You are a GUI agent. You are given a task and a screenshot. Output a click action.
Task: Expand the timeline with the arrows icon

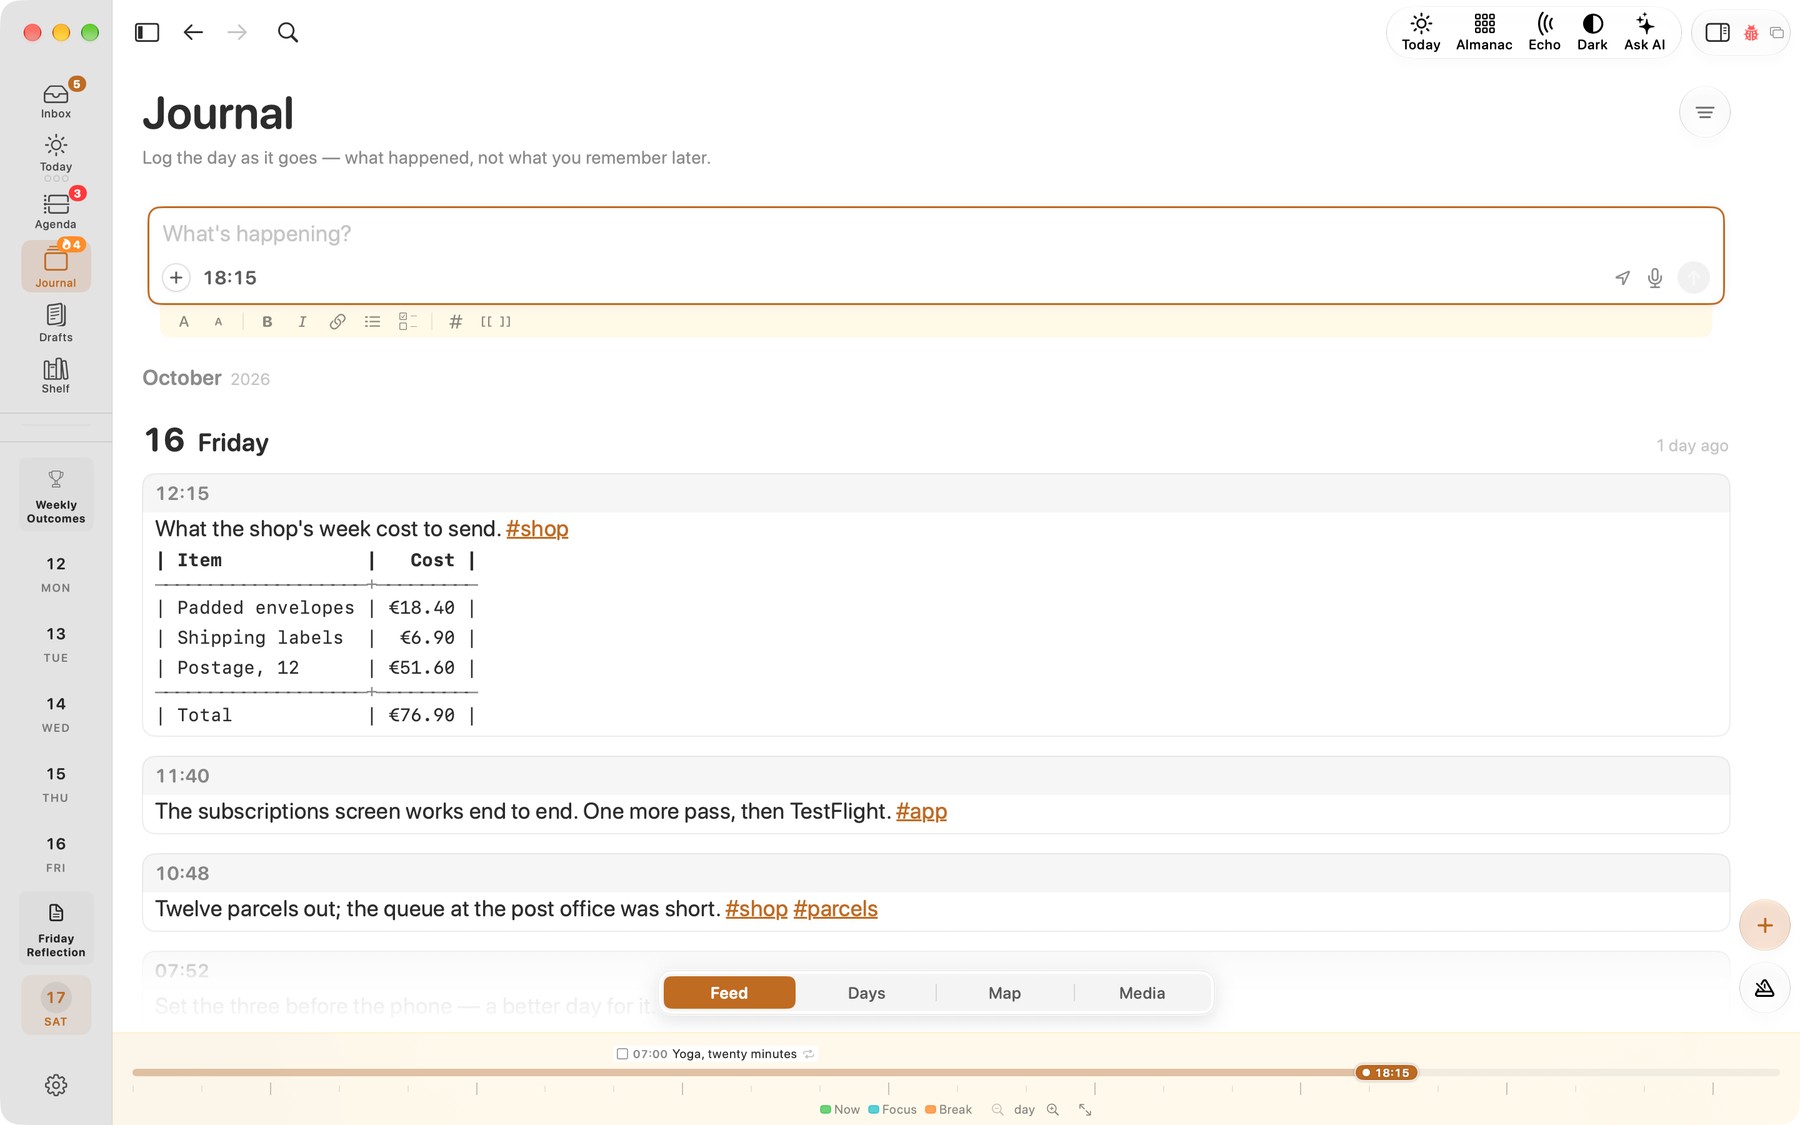click(1085, 1110)
